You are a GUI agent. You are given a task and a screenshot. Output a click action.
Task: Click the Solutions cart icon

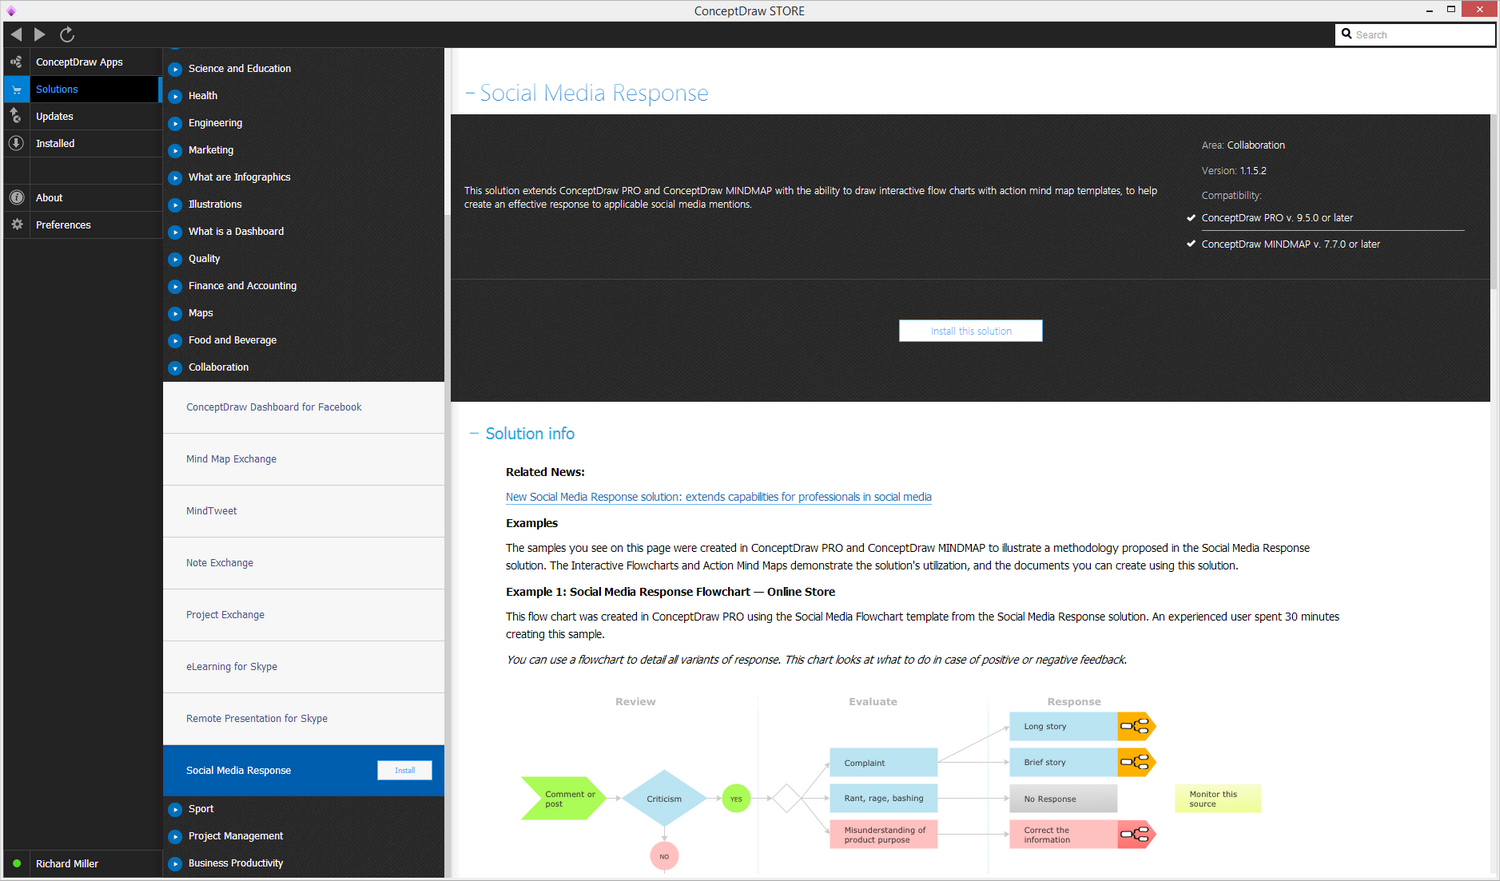pyautogui.click(x=16, y=89)
